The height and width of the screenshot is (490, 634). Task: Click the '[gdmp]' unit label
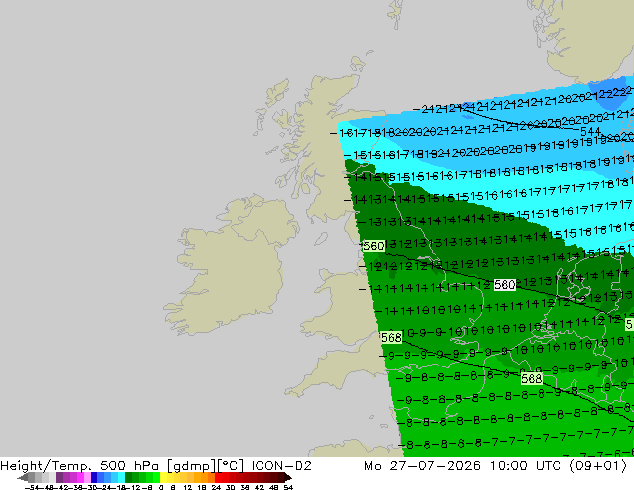pos(192,466)
